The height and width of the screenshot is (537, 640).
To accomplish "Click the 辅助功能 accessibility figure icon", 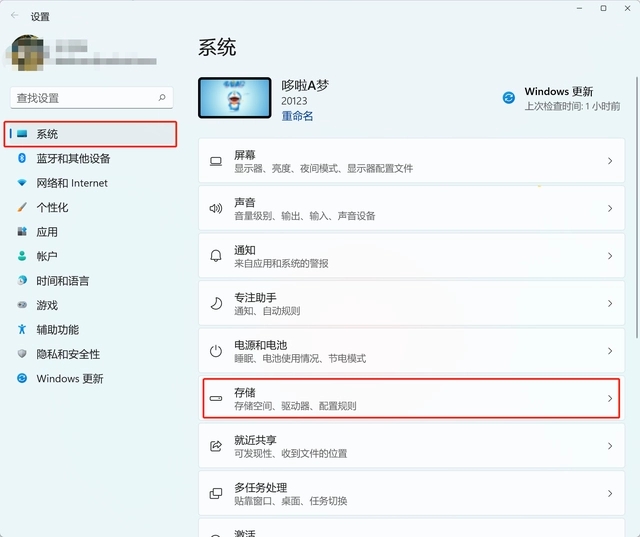I will click(22, 329).
